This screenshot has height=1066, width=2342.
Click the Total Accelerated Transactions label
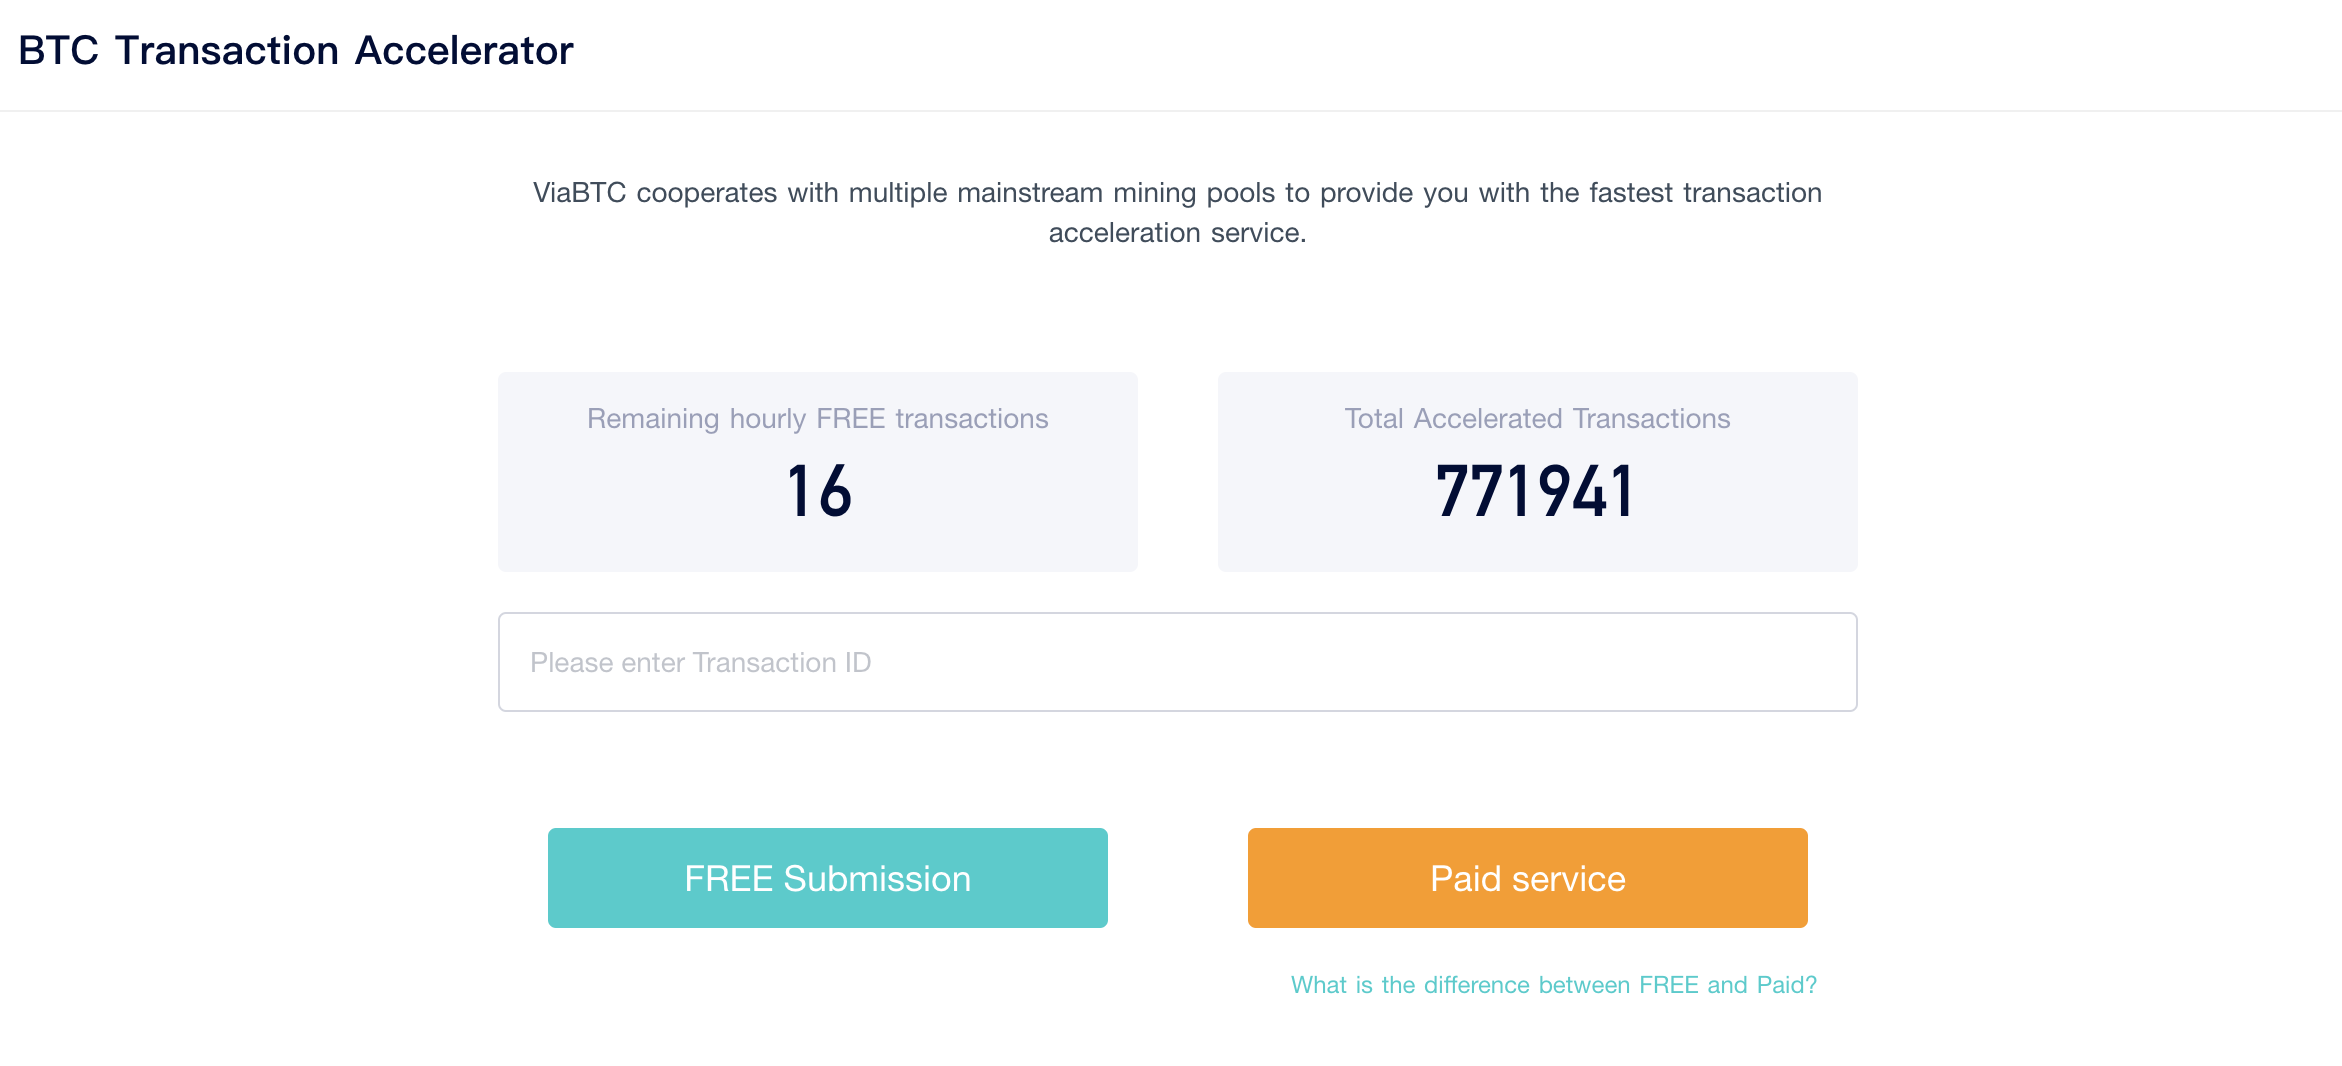coord(1537,418)
